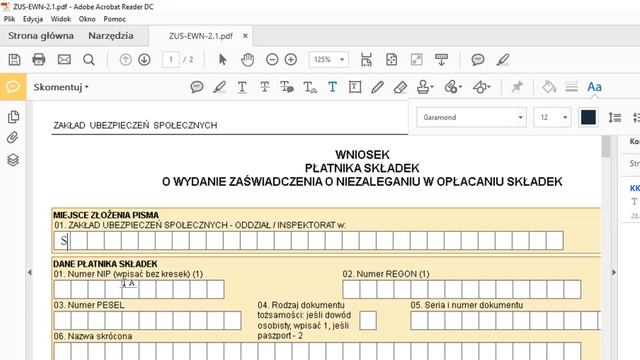Select the underline text tool

tap(242, 87)
